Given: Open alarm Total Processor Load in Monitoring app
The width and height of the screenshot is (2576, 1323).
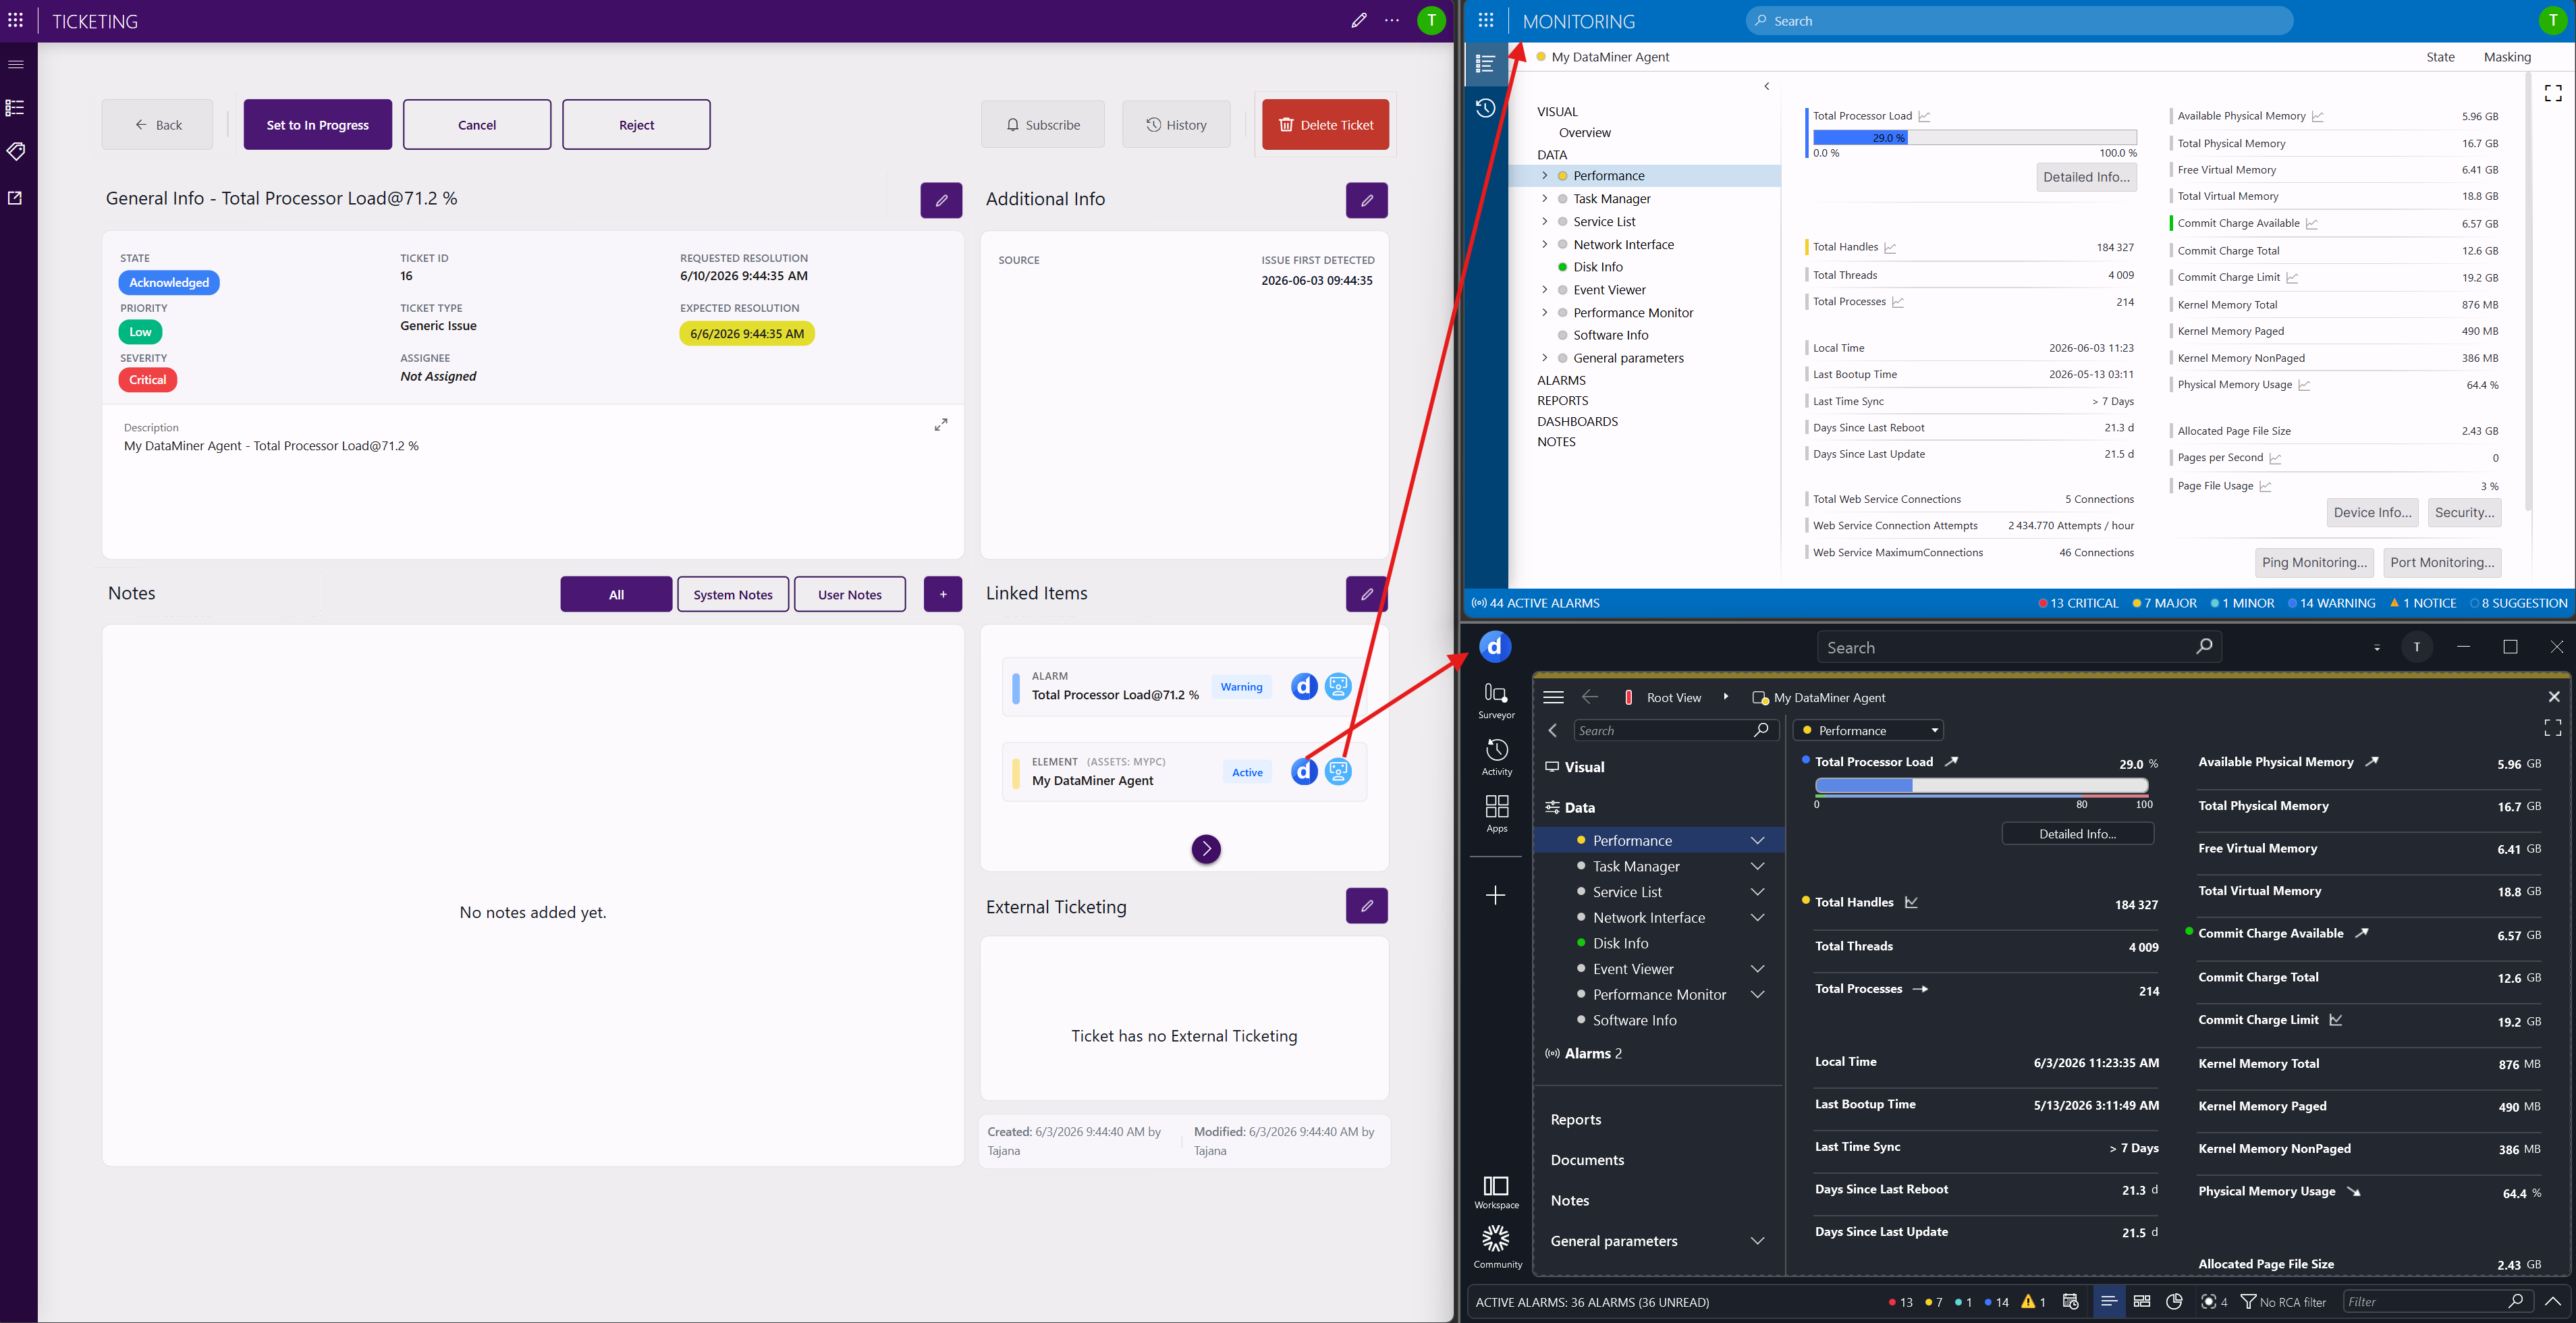Looking at the screenshot, I should click(x=1338, y=686).
